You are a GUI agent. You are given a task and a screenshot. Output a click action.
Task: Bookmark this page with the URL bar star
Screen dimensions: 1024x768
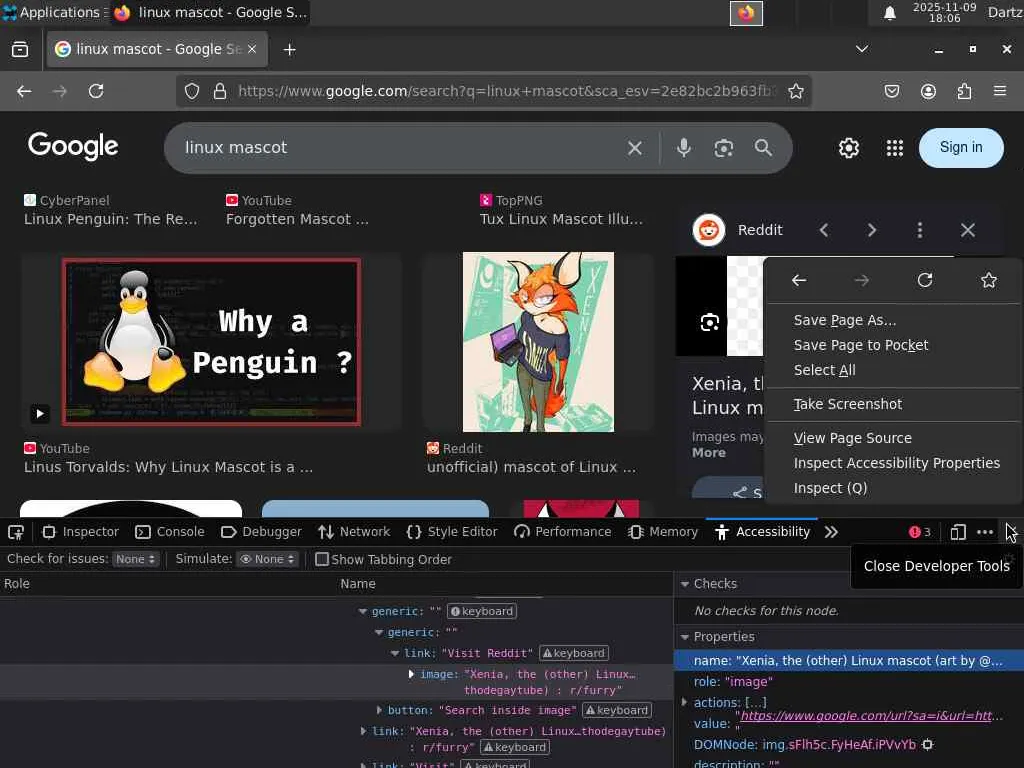(795, 91)
